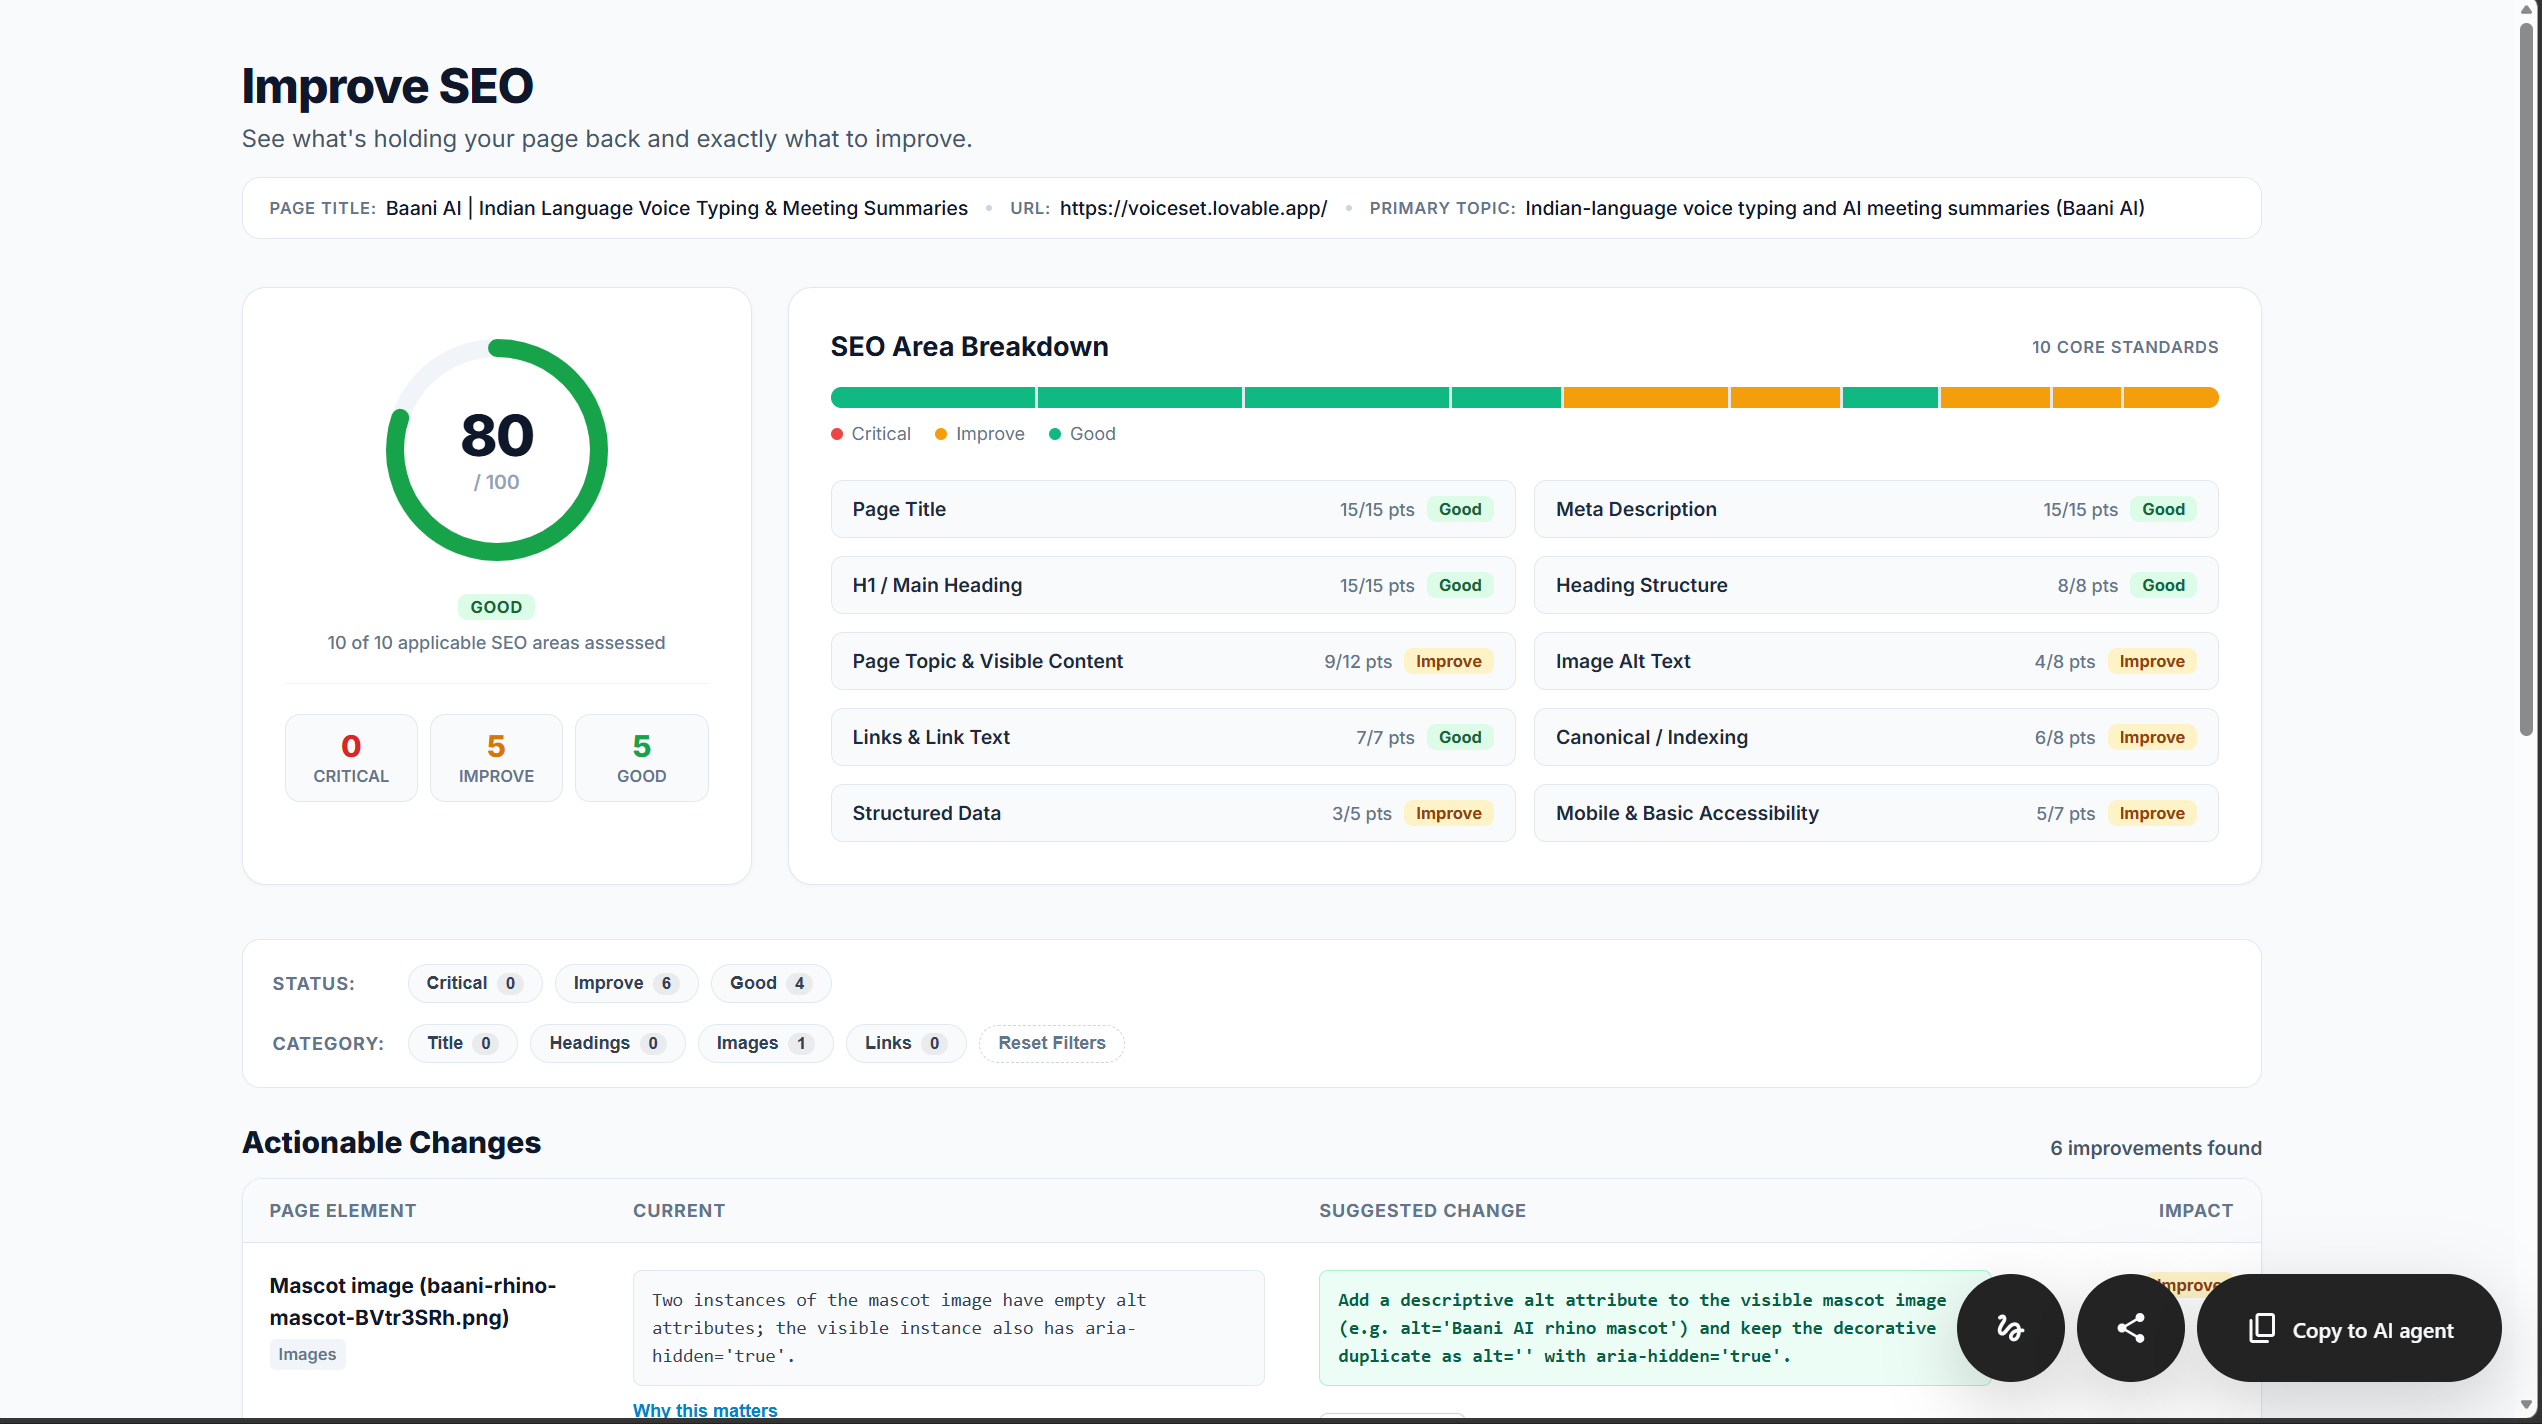Click the 6 improvements found text
2542x1424 pixels.
point(2156,1148)
